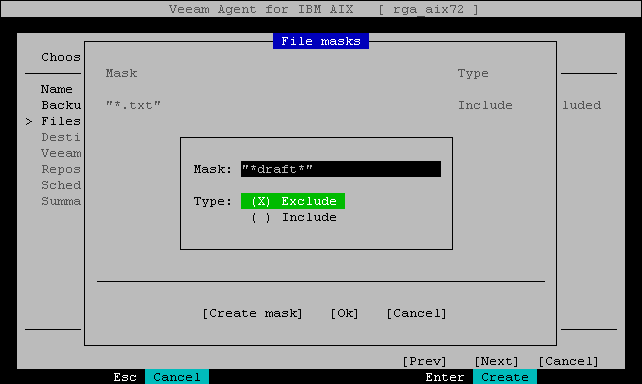Click the File masks dialog title
This screenshot has width=642, height=384.
(321, 41)
